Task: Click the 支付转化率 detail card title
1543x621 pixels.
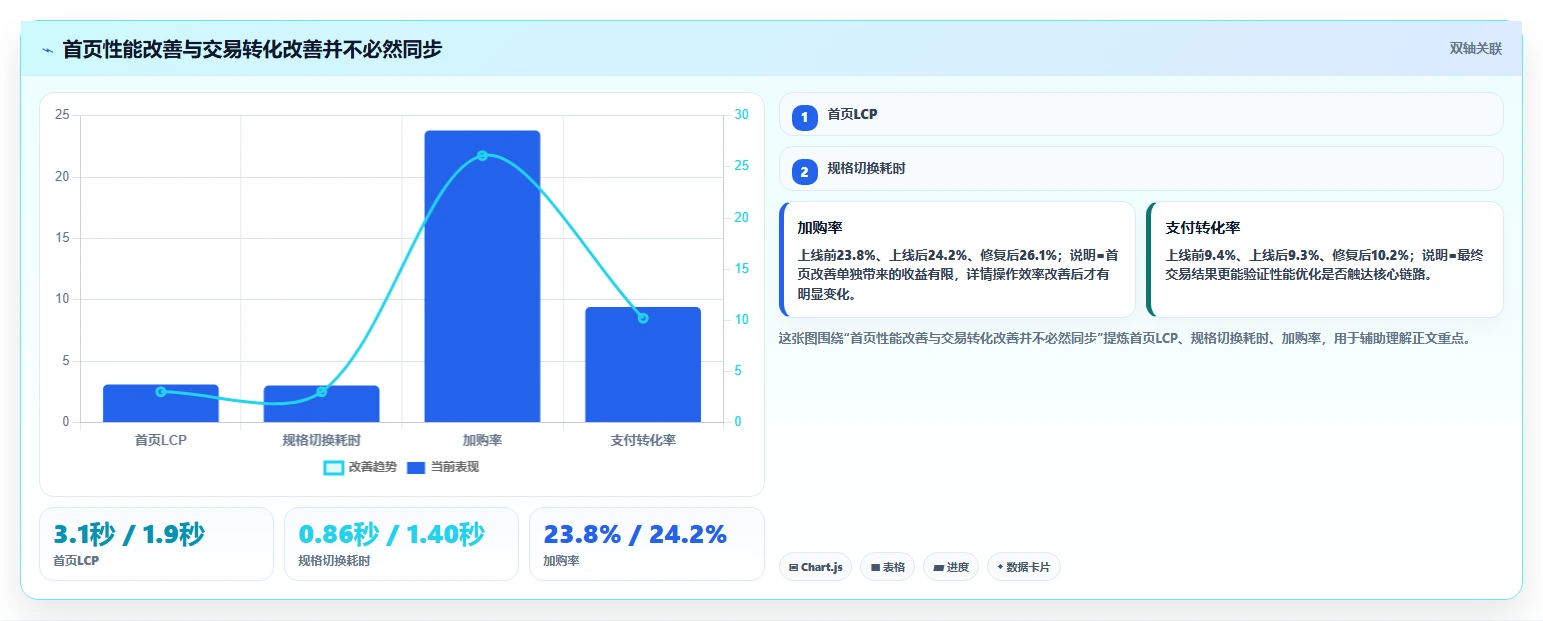Action: click(x=1203, y=228)
